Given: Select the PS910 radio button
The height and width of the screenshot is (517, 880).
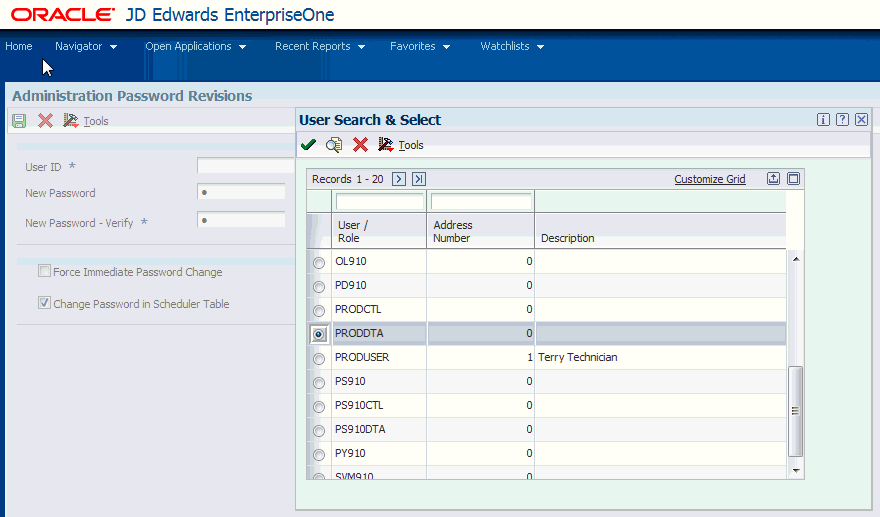Looking at the screenshot, I should point(319,383).
